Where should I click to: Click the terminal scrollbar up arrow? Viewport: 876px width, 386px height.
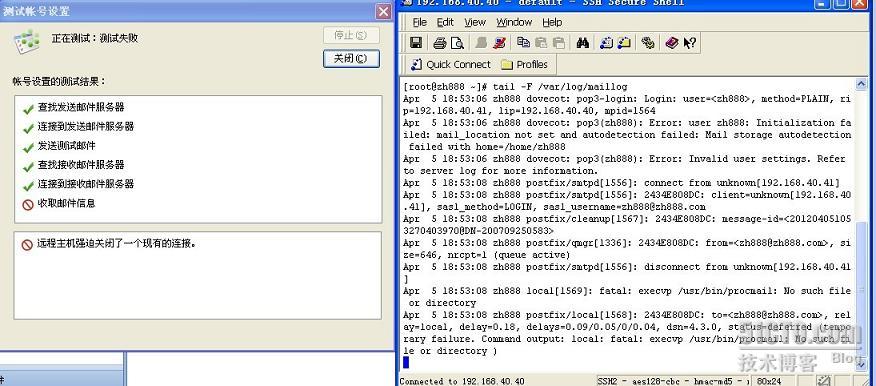[x=860, y=84]
